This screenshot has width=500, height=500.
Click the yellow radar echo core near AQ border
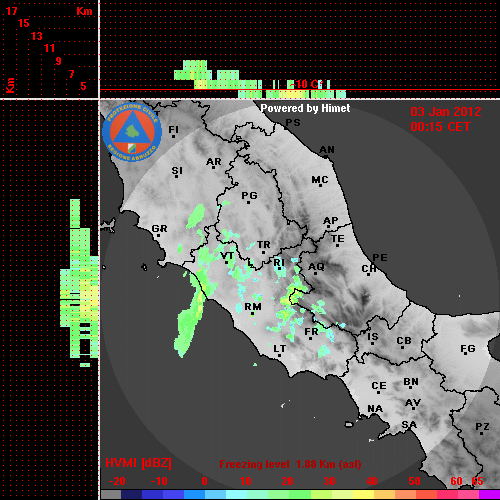tap(291, 297)
